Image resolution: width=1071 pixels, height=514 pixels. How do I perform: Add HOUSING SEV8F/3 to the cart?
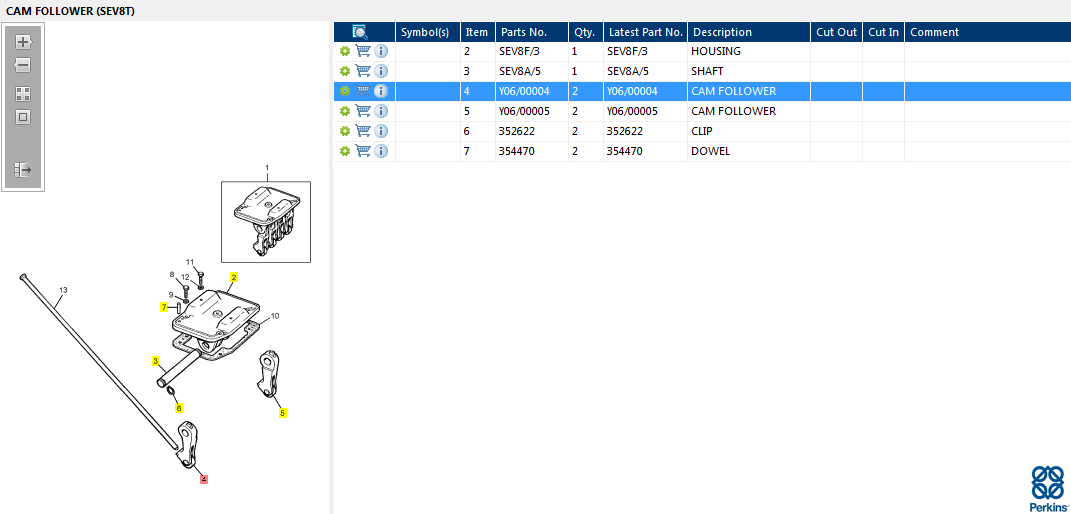click(363, 51)
